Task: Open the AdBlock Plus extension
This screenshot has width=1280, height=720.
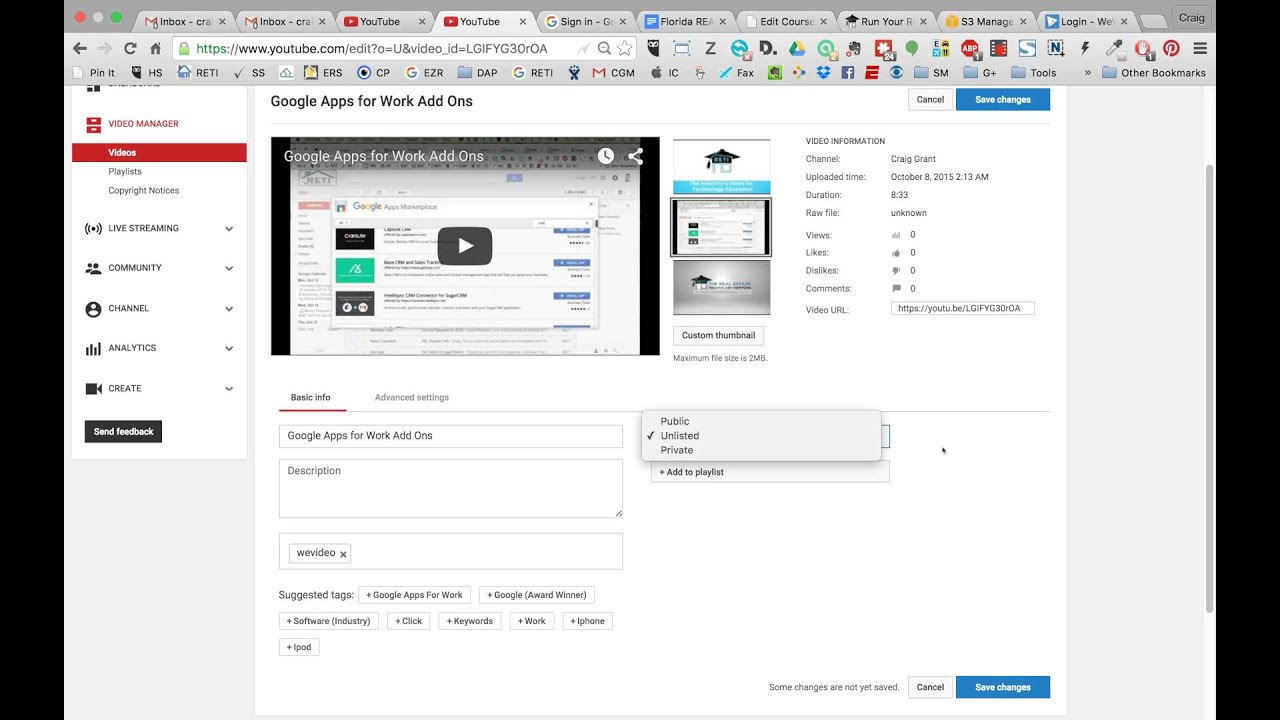Action: 969,48
